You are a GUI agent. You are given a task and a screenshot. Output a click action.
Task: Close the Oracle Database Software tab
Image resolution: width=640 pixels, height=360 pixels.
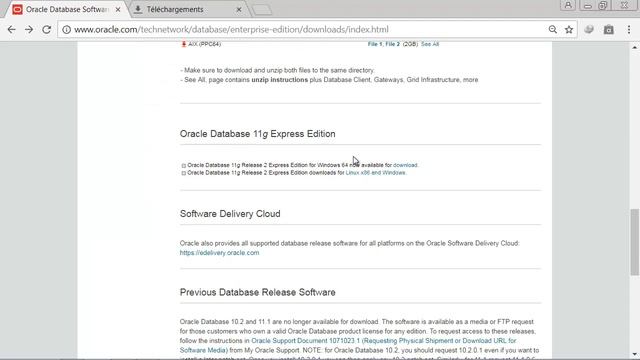pos(118,9)
